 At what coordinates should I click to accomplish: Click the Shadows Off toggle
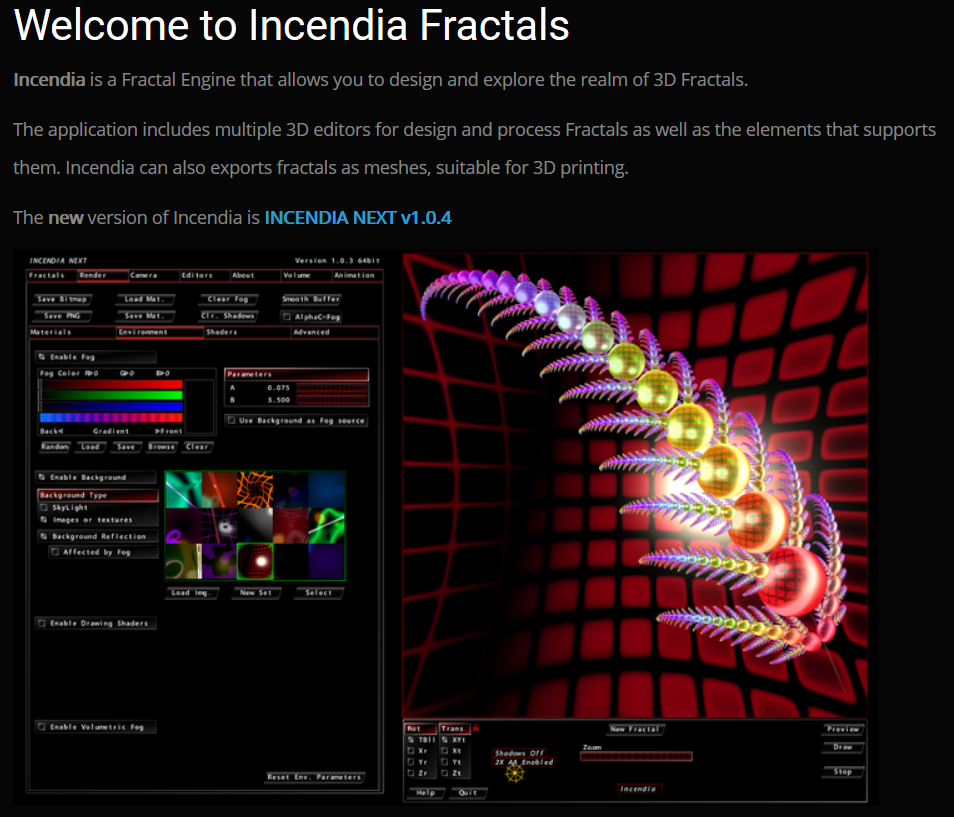coord(519,753)
